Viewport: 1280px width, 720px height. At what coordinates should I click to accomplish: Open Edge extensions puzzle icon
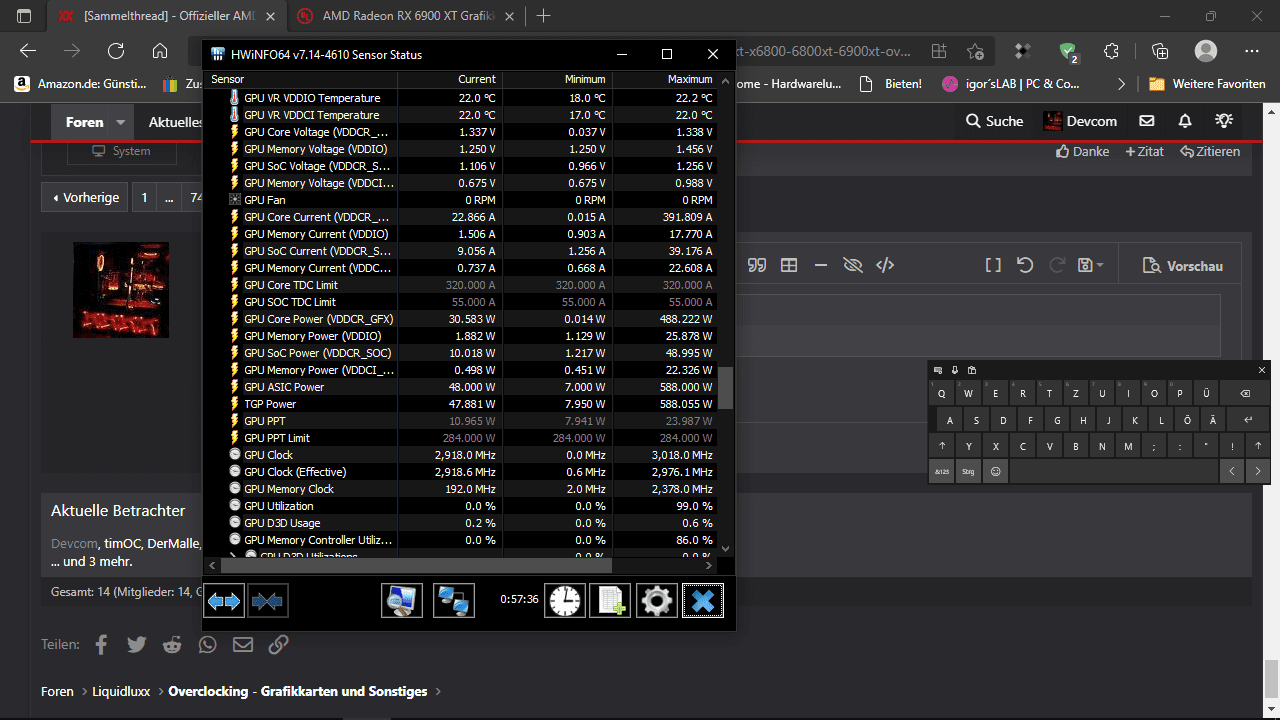tap(1111, 51)
